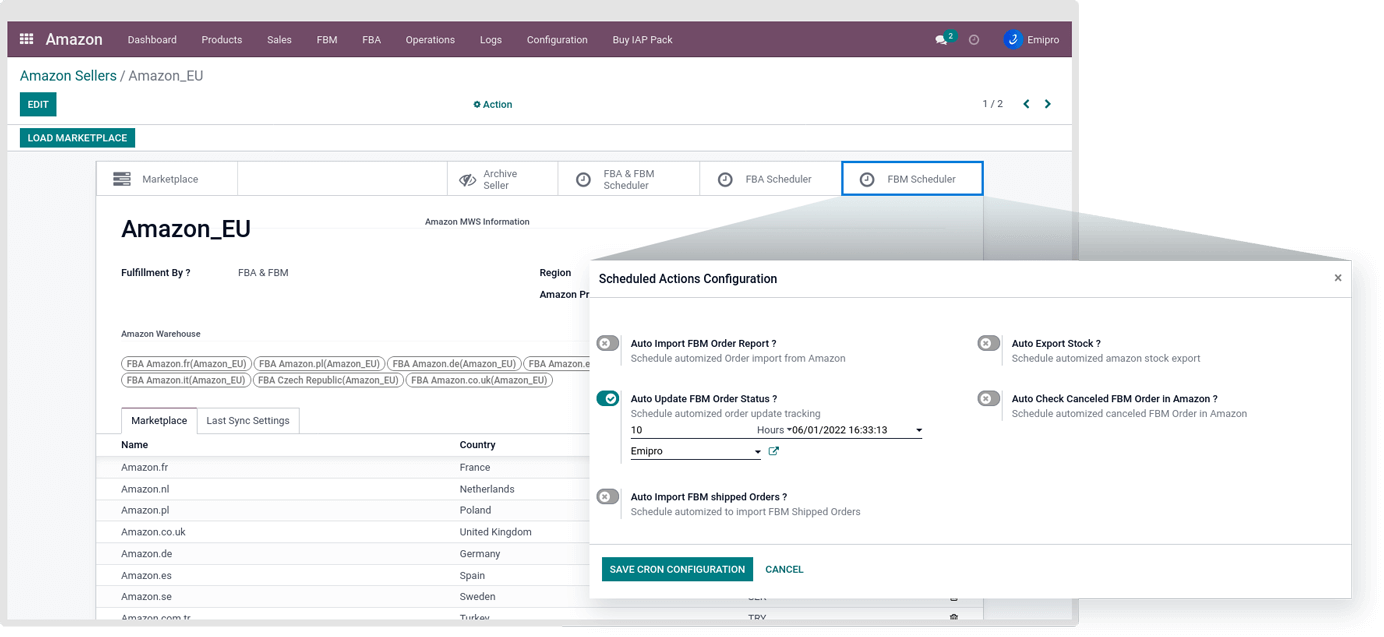This screenshot has width=1384, height=637.
Task: Open the FBA Scheduler stat button
Action: (x=769, y=179)
